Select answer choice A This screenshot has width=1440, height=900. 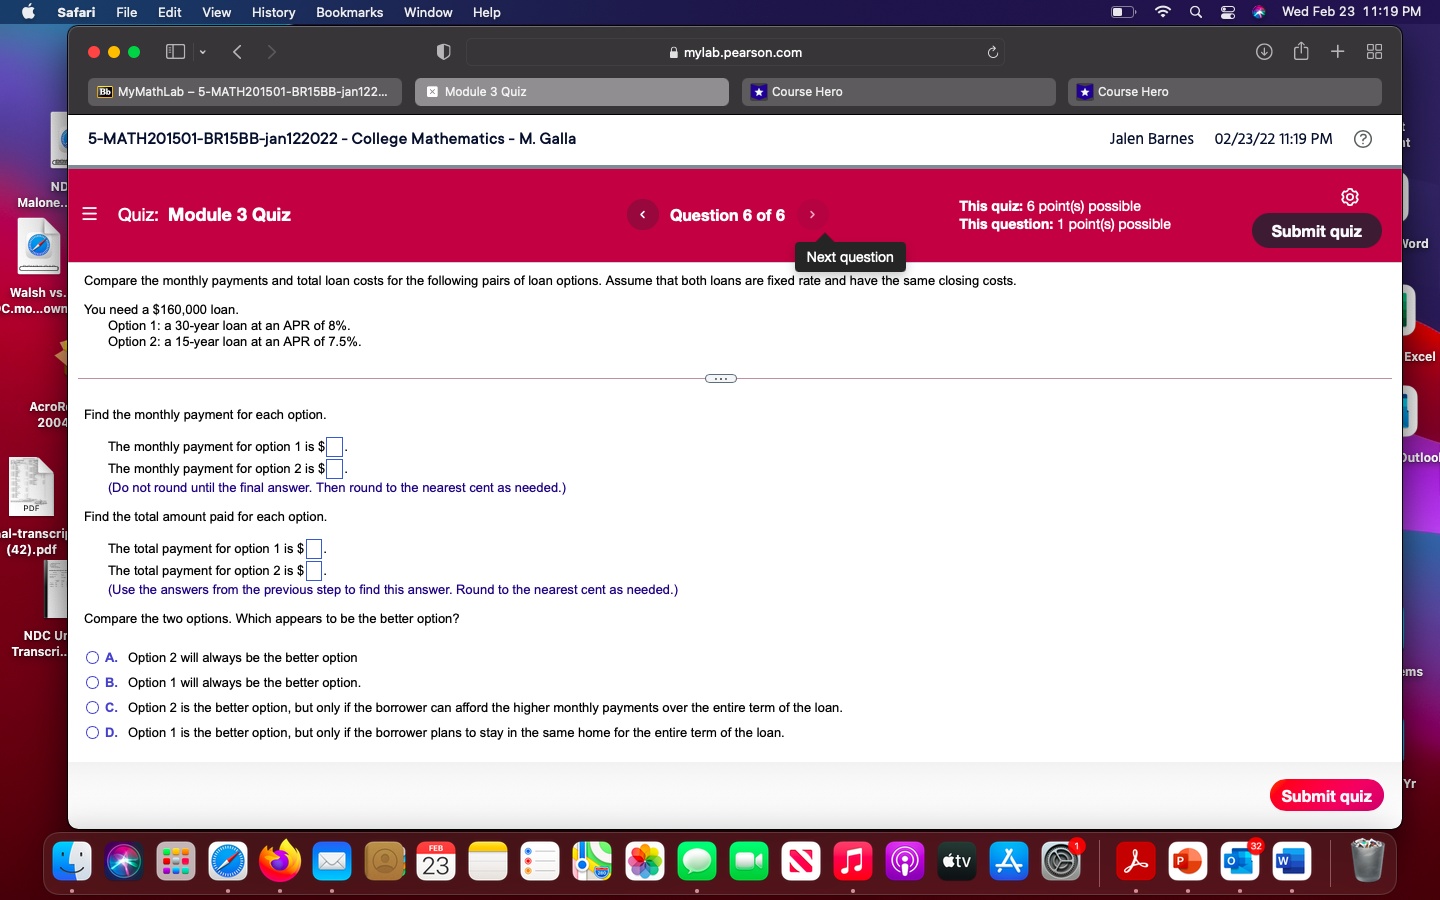(92, 658)
